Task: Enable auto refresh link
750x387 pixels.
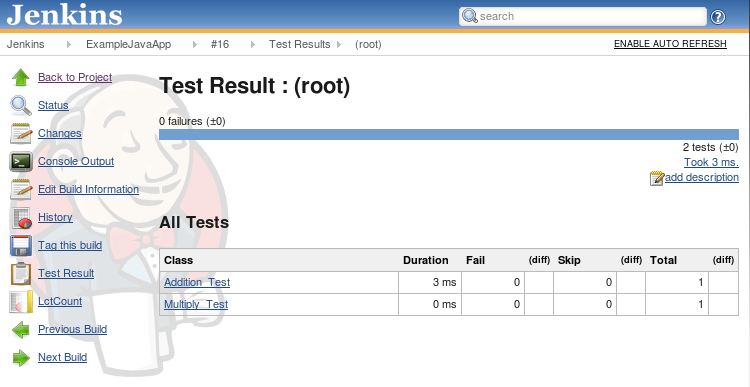Action: (x=670, y=44)
